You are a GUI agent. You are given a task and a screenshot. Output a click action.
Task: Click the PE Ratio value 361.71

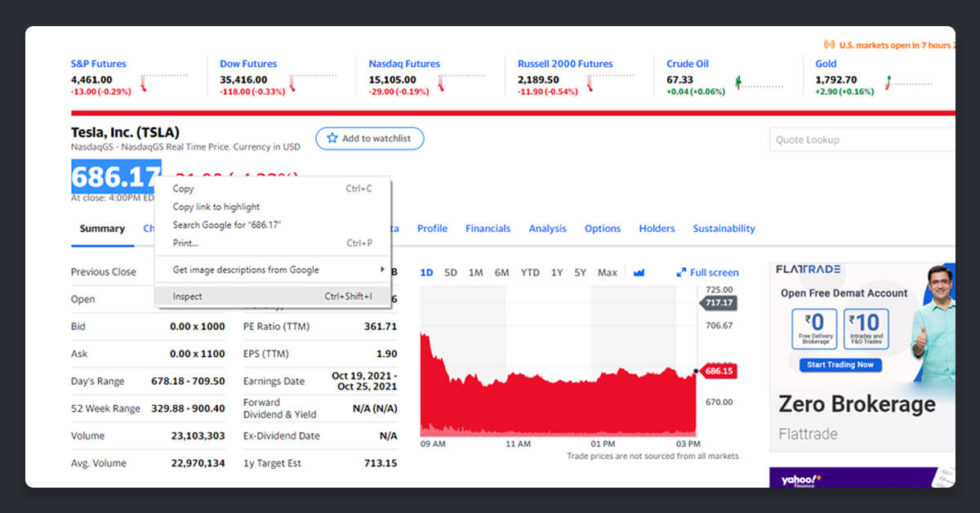point(381,326)
